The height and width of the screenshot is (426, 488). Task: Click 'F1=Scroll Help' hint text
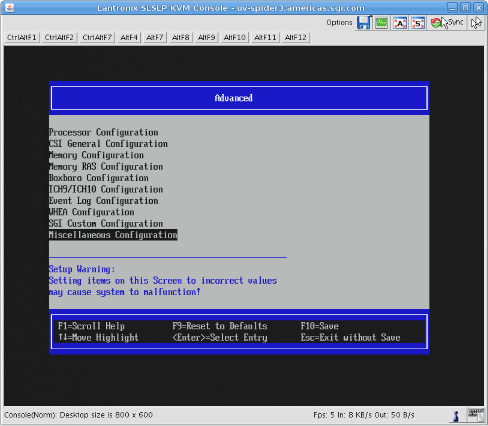91,326
